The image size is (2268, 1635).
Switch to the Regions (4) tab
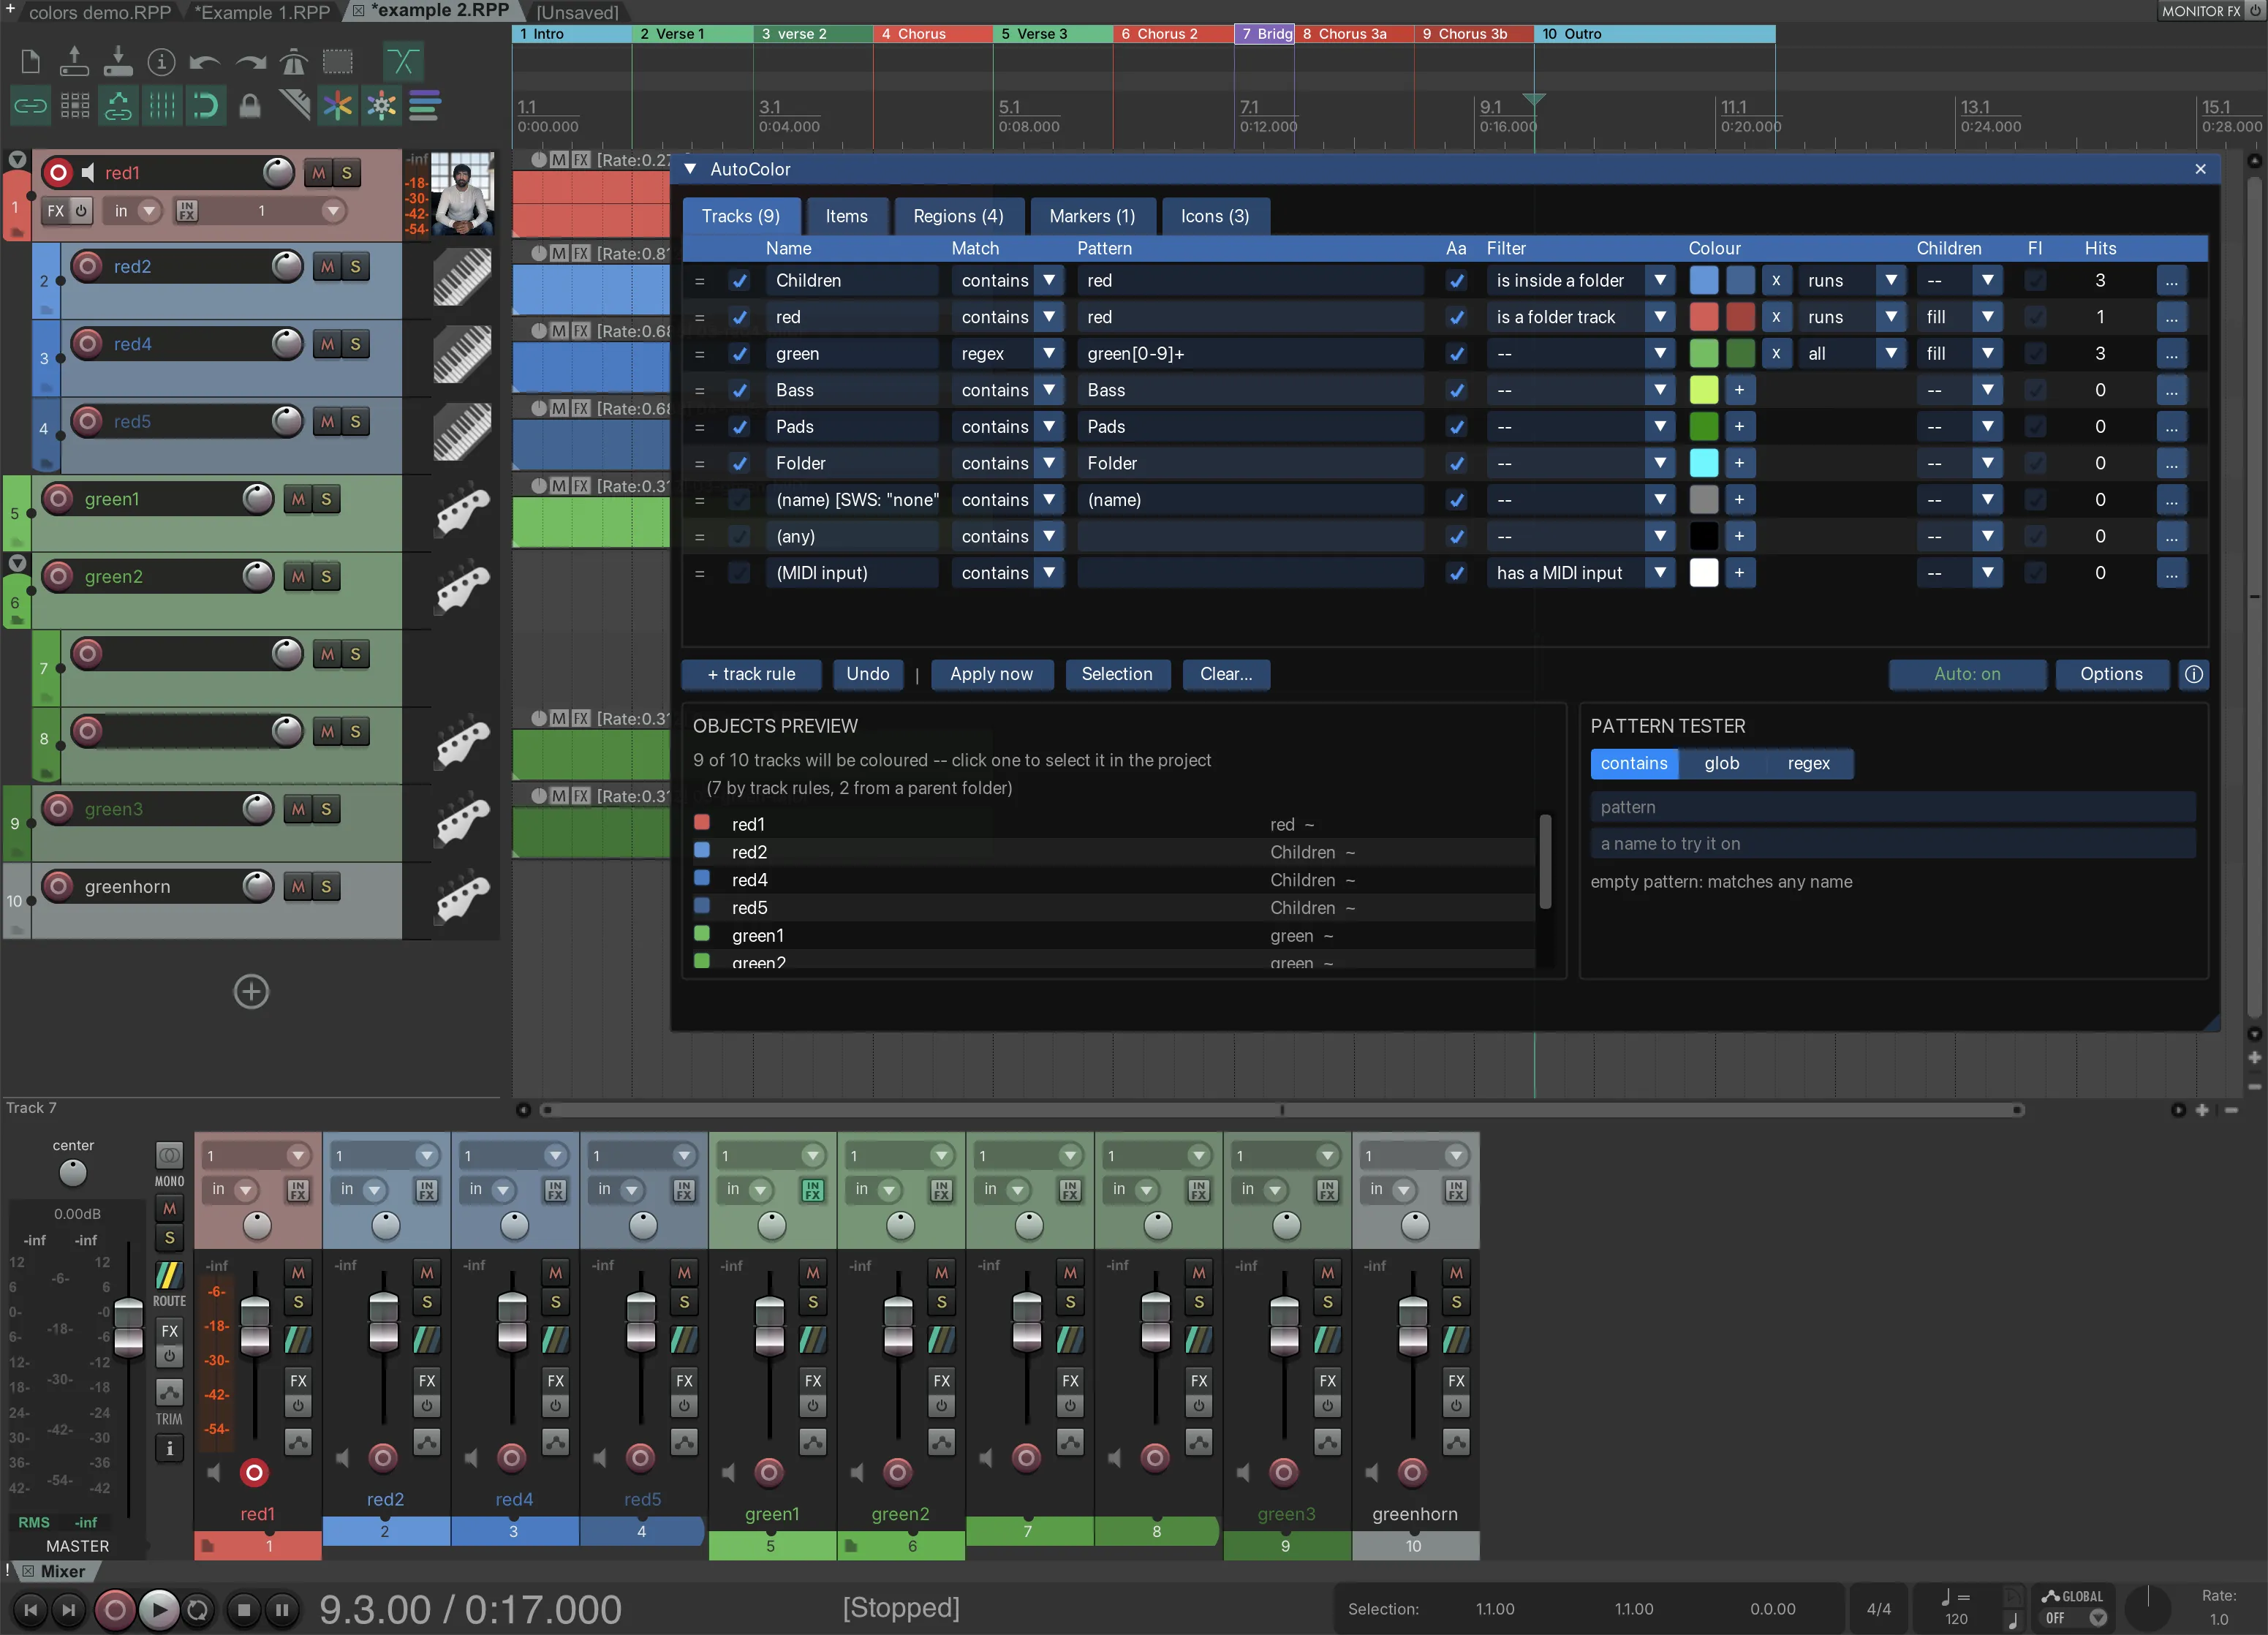point(958,216)
